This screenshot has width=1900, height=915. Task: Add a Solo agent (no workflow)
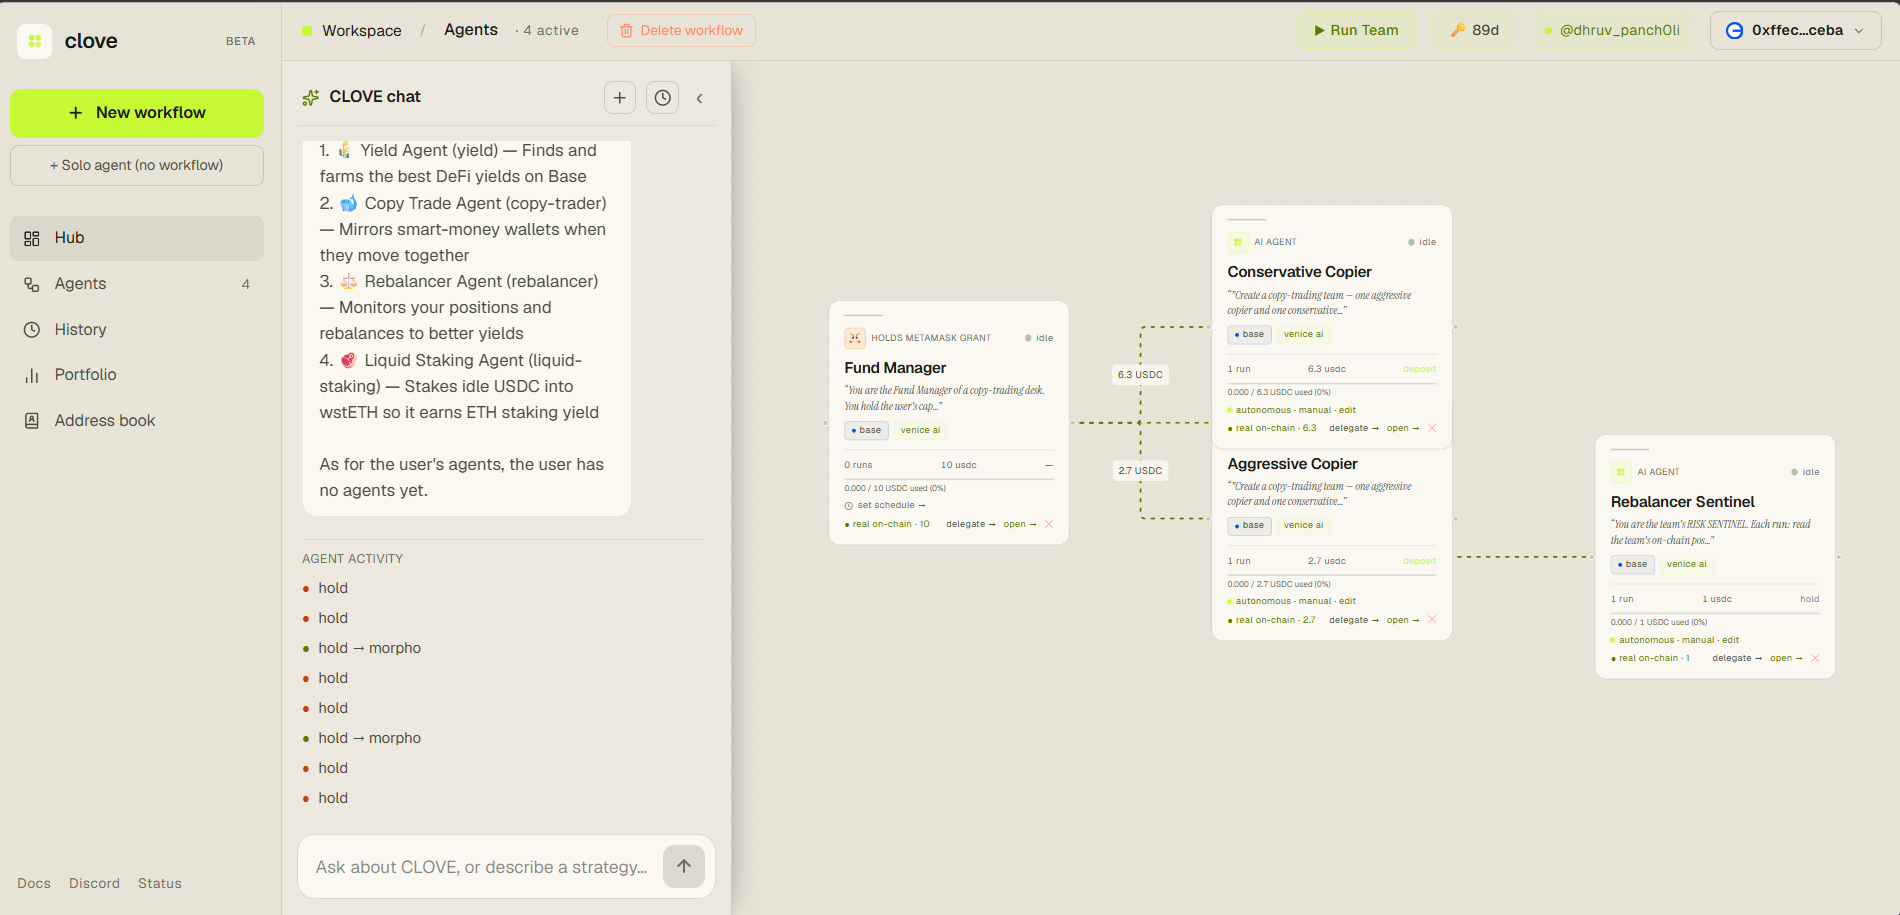coord(137,165)
